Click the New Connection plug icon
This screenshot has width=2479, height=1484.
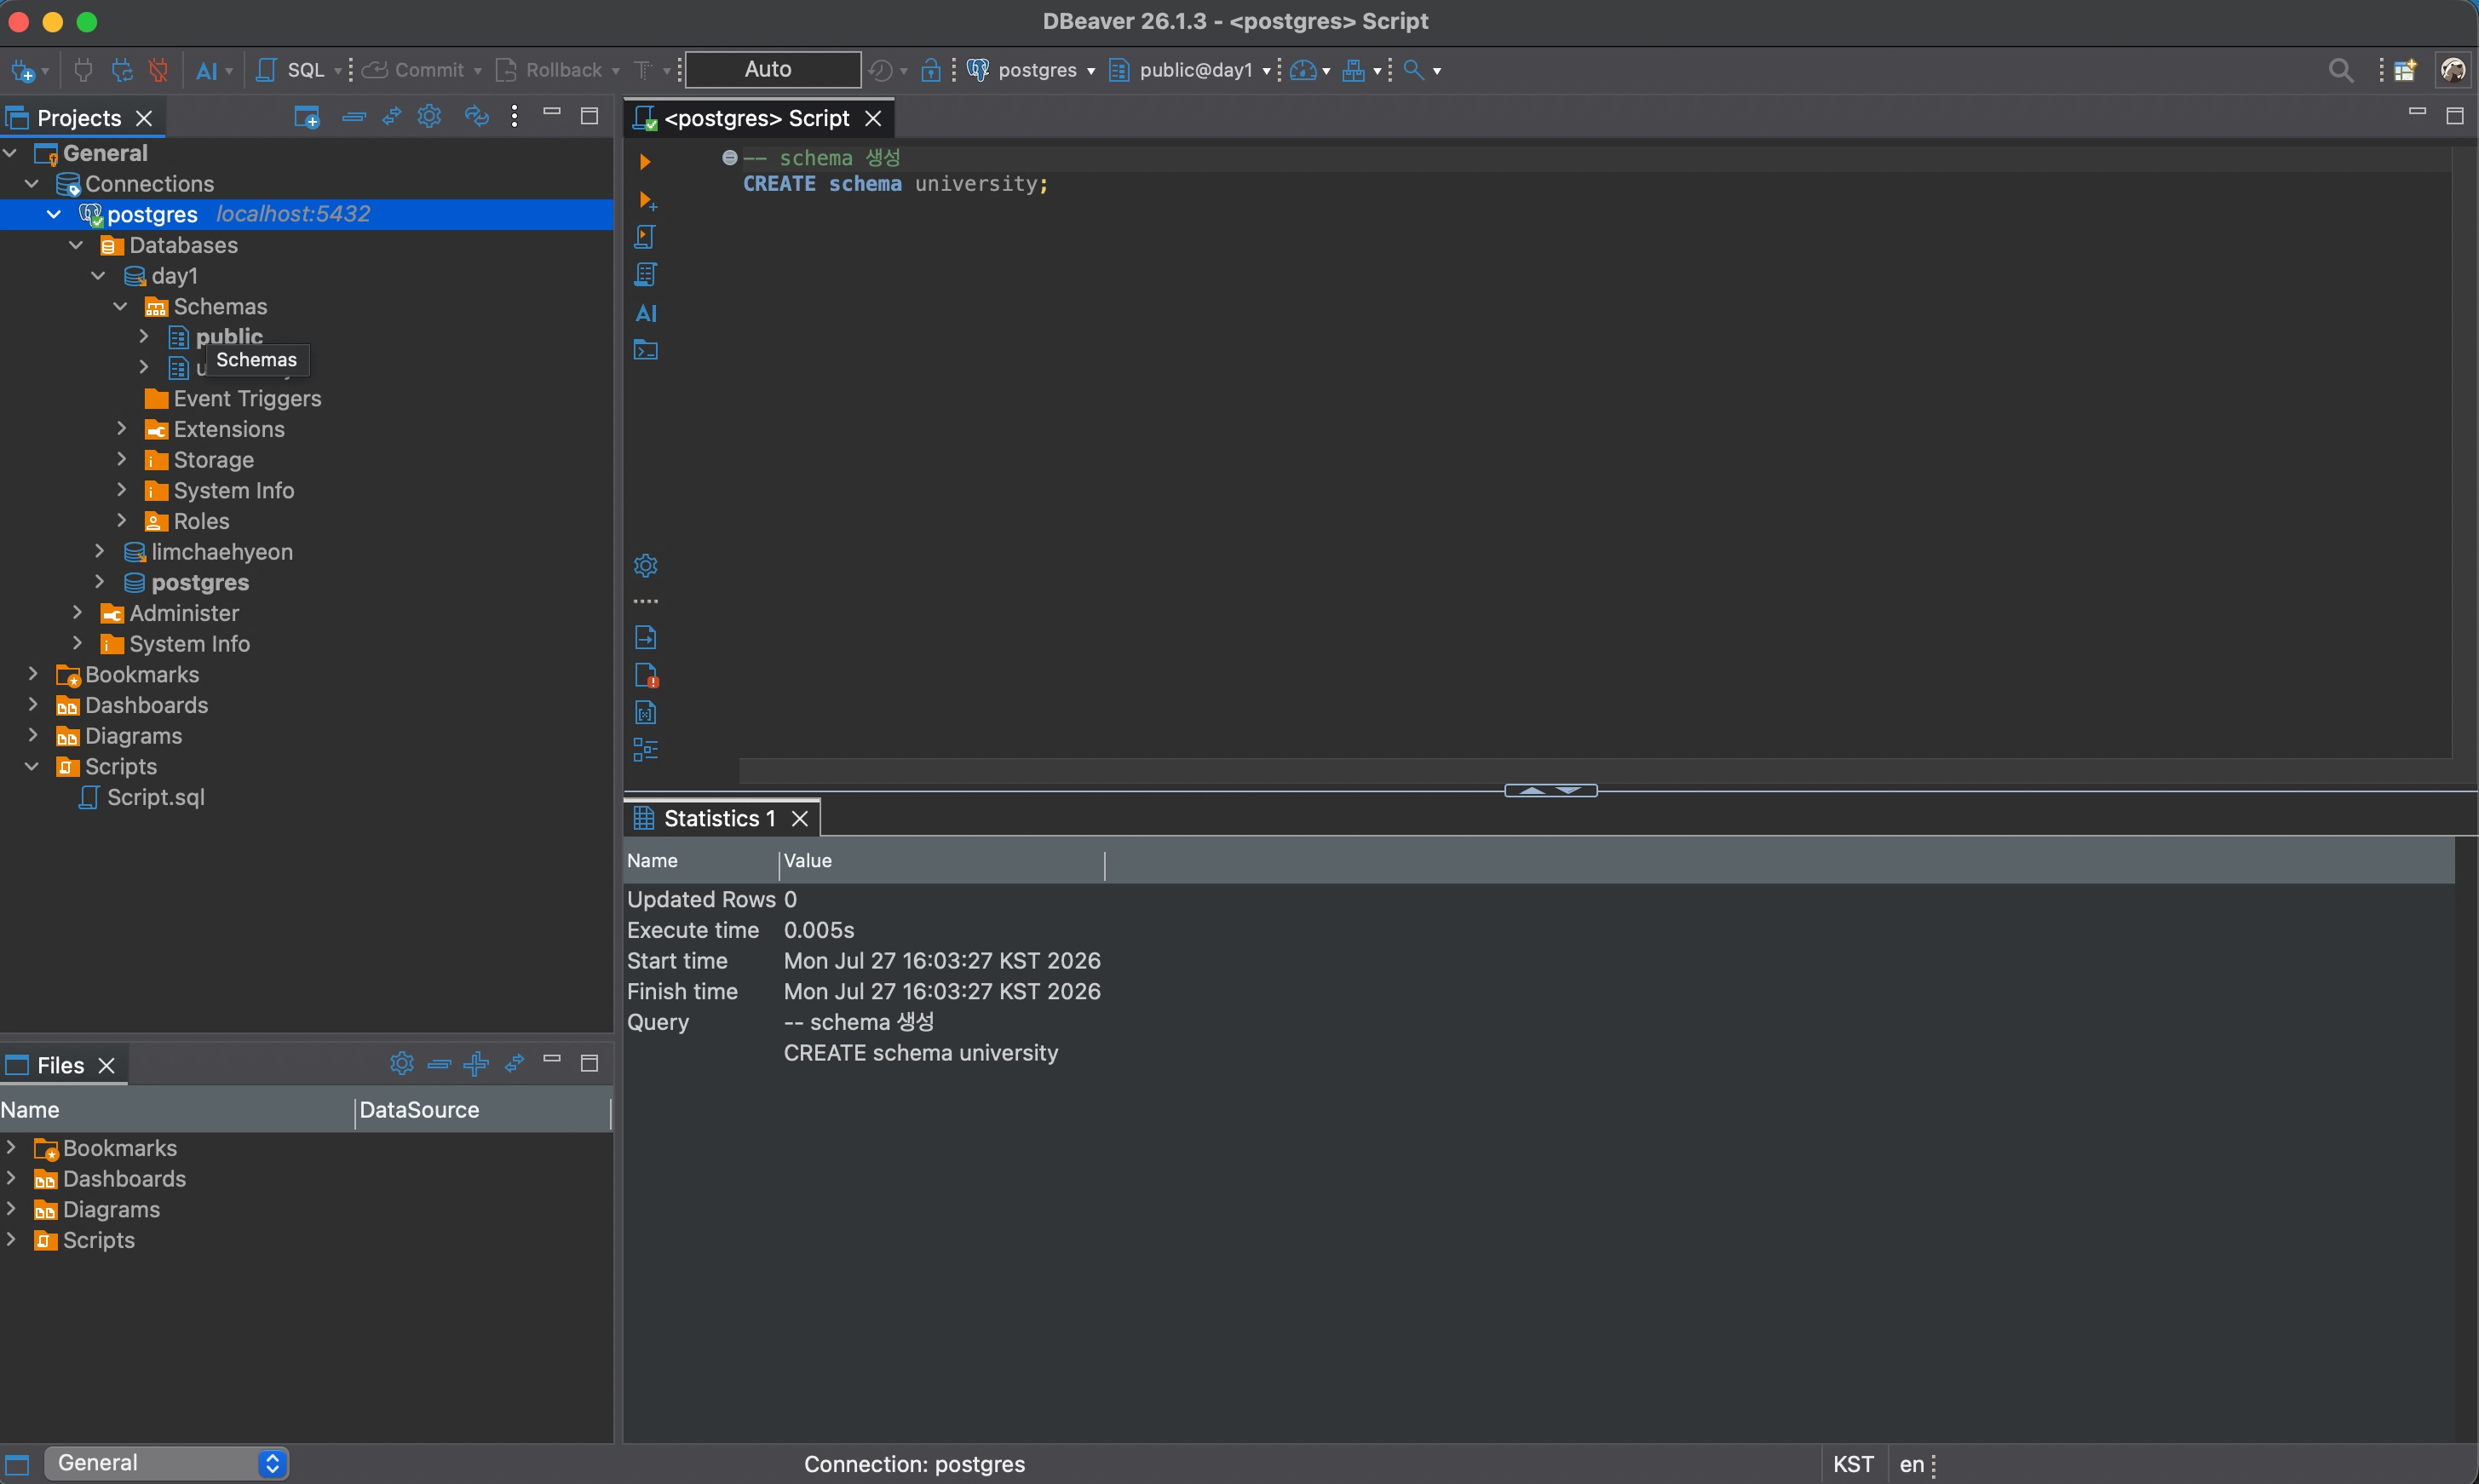pos(22,71)
